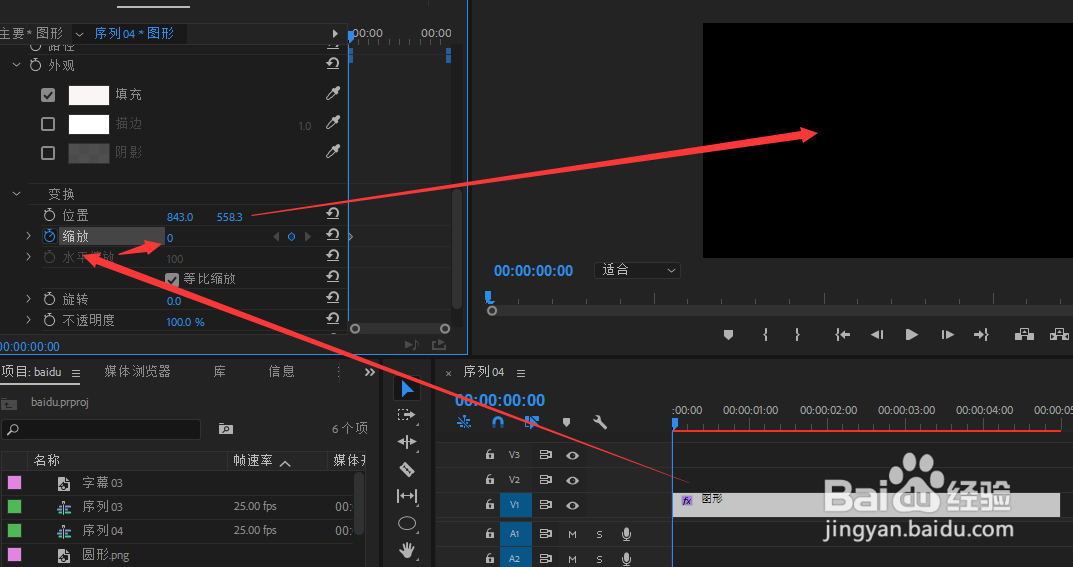Pick fill color with 填充 eyedropper

click(333, 93)
